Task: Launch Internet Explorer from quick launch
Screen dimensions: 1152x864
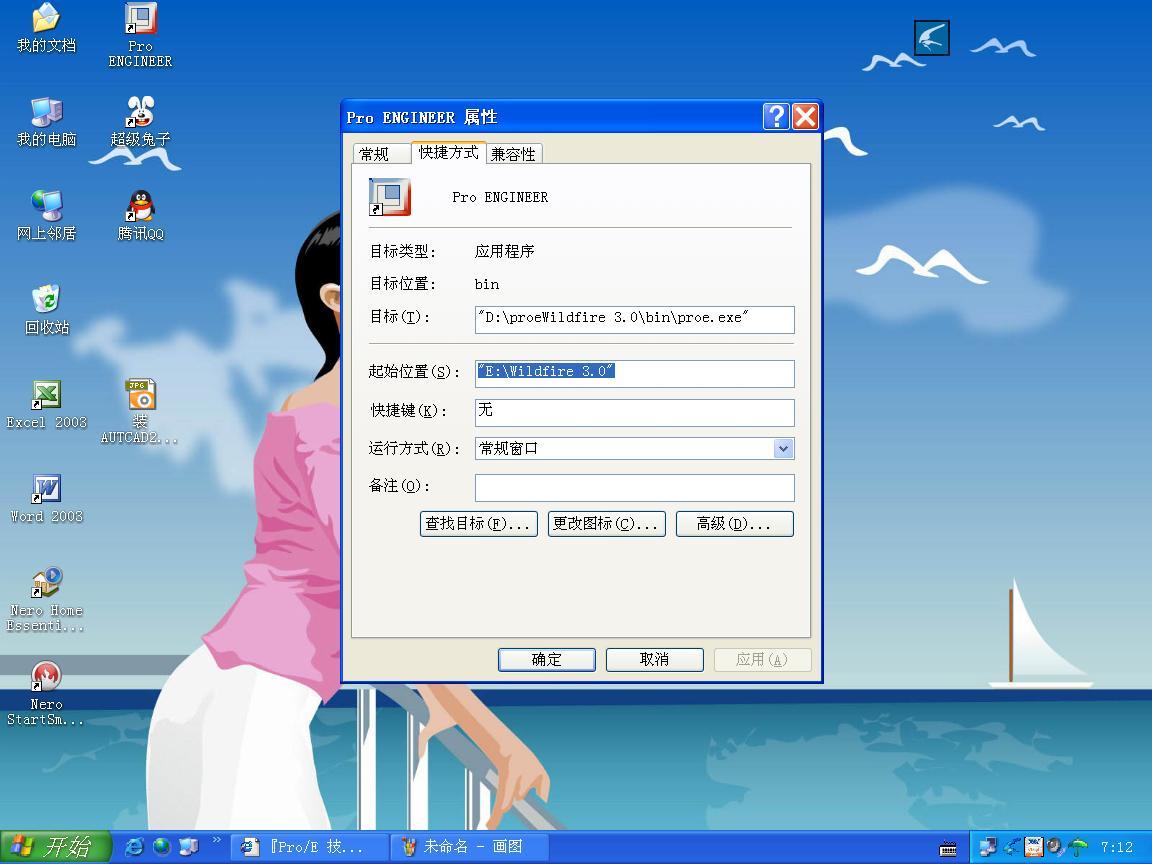Action: (x=134, y=847)
